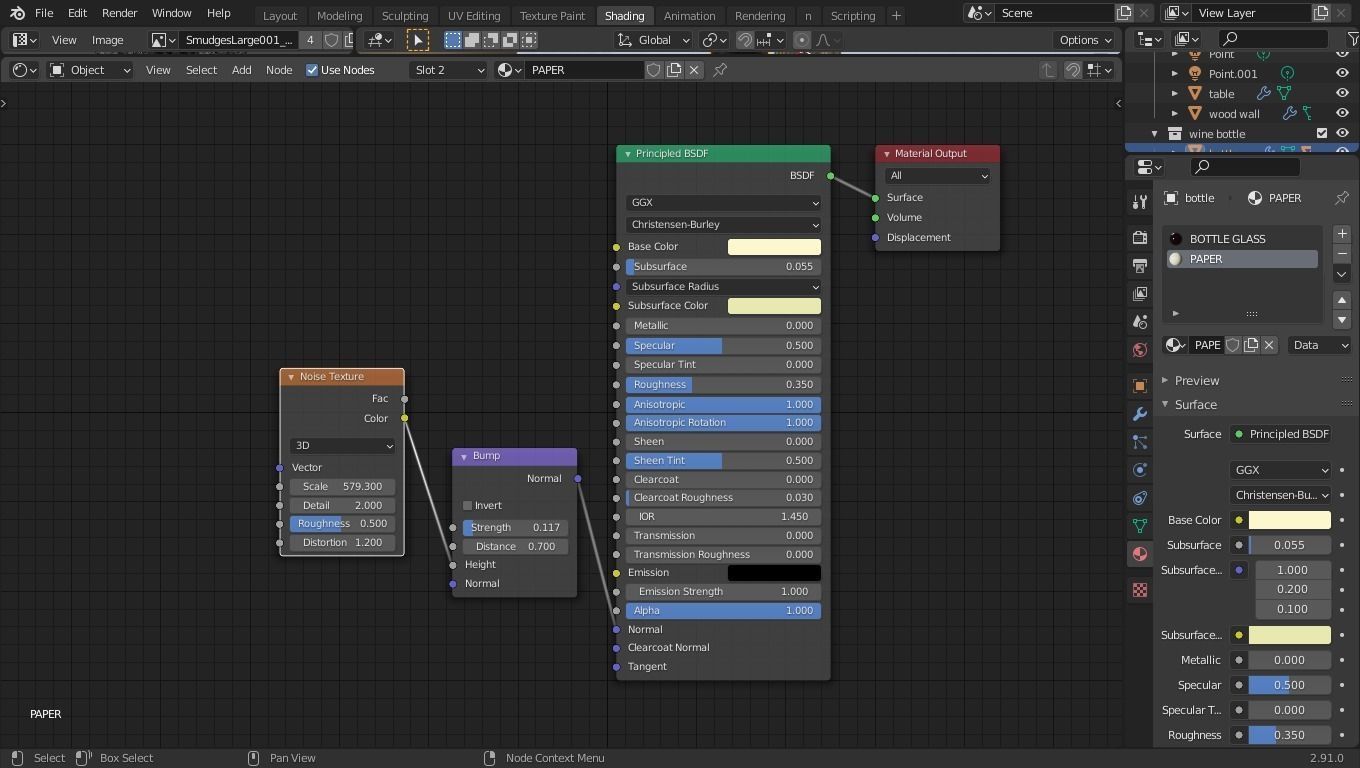Open the Modifiers properties tab
1360x768 pixels.
(x=1140, y=414)
